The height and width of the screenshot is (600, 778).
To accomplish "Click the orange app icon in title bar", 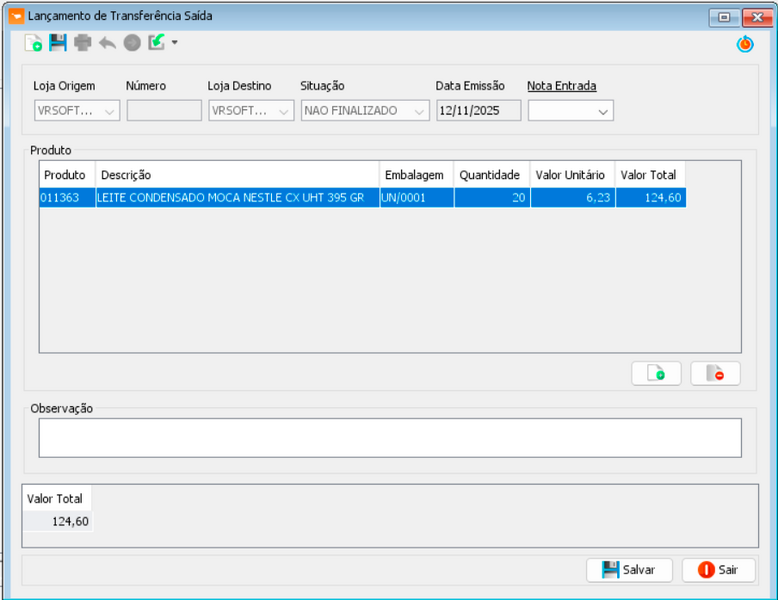I will [16, 16].
